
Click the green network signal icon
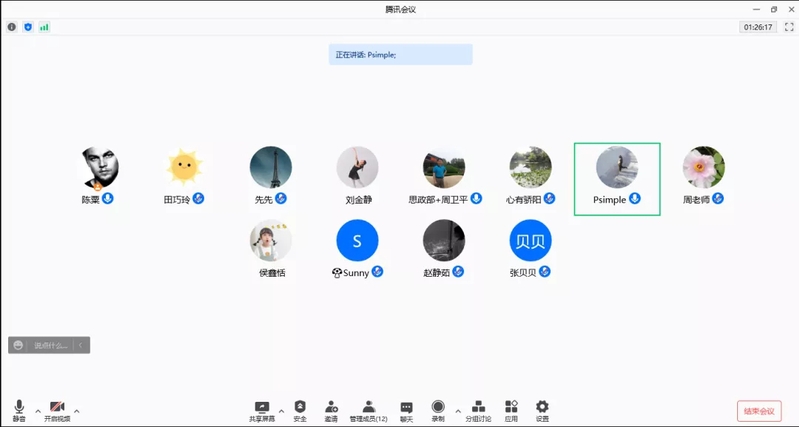pyautogui.click(x=44, y=27)
